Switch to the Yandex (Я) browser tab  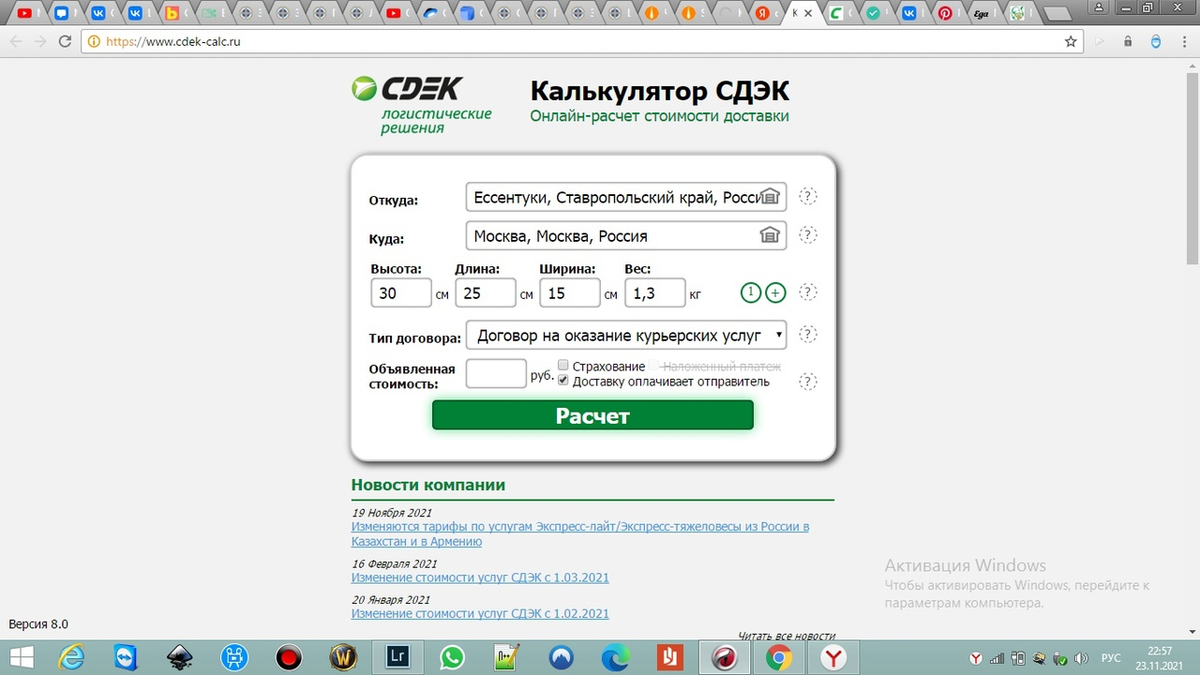762,14
